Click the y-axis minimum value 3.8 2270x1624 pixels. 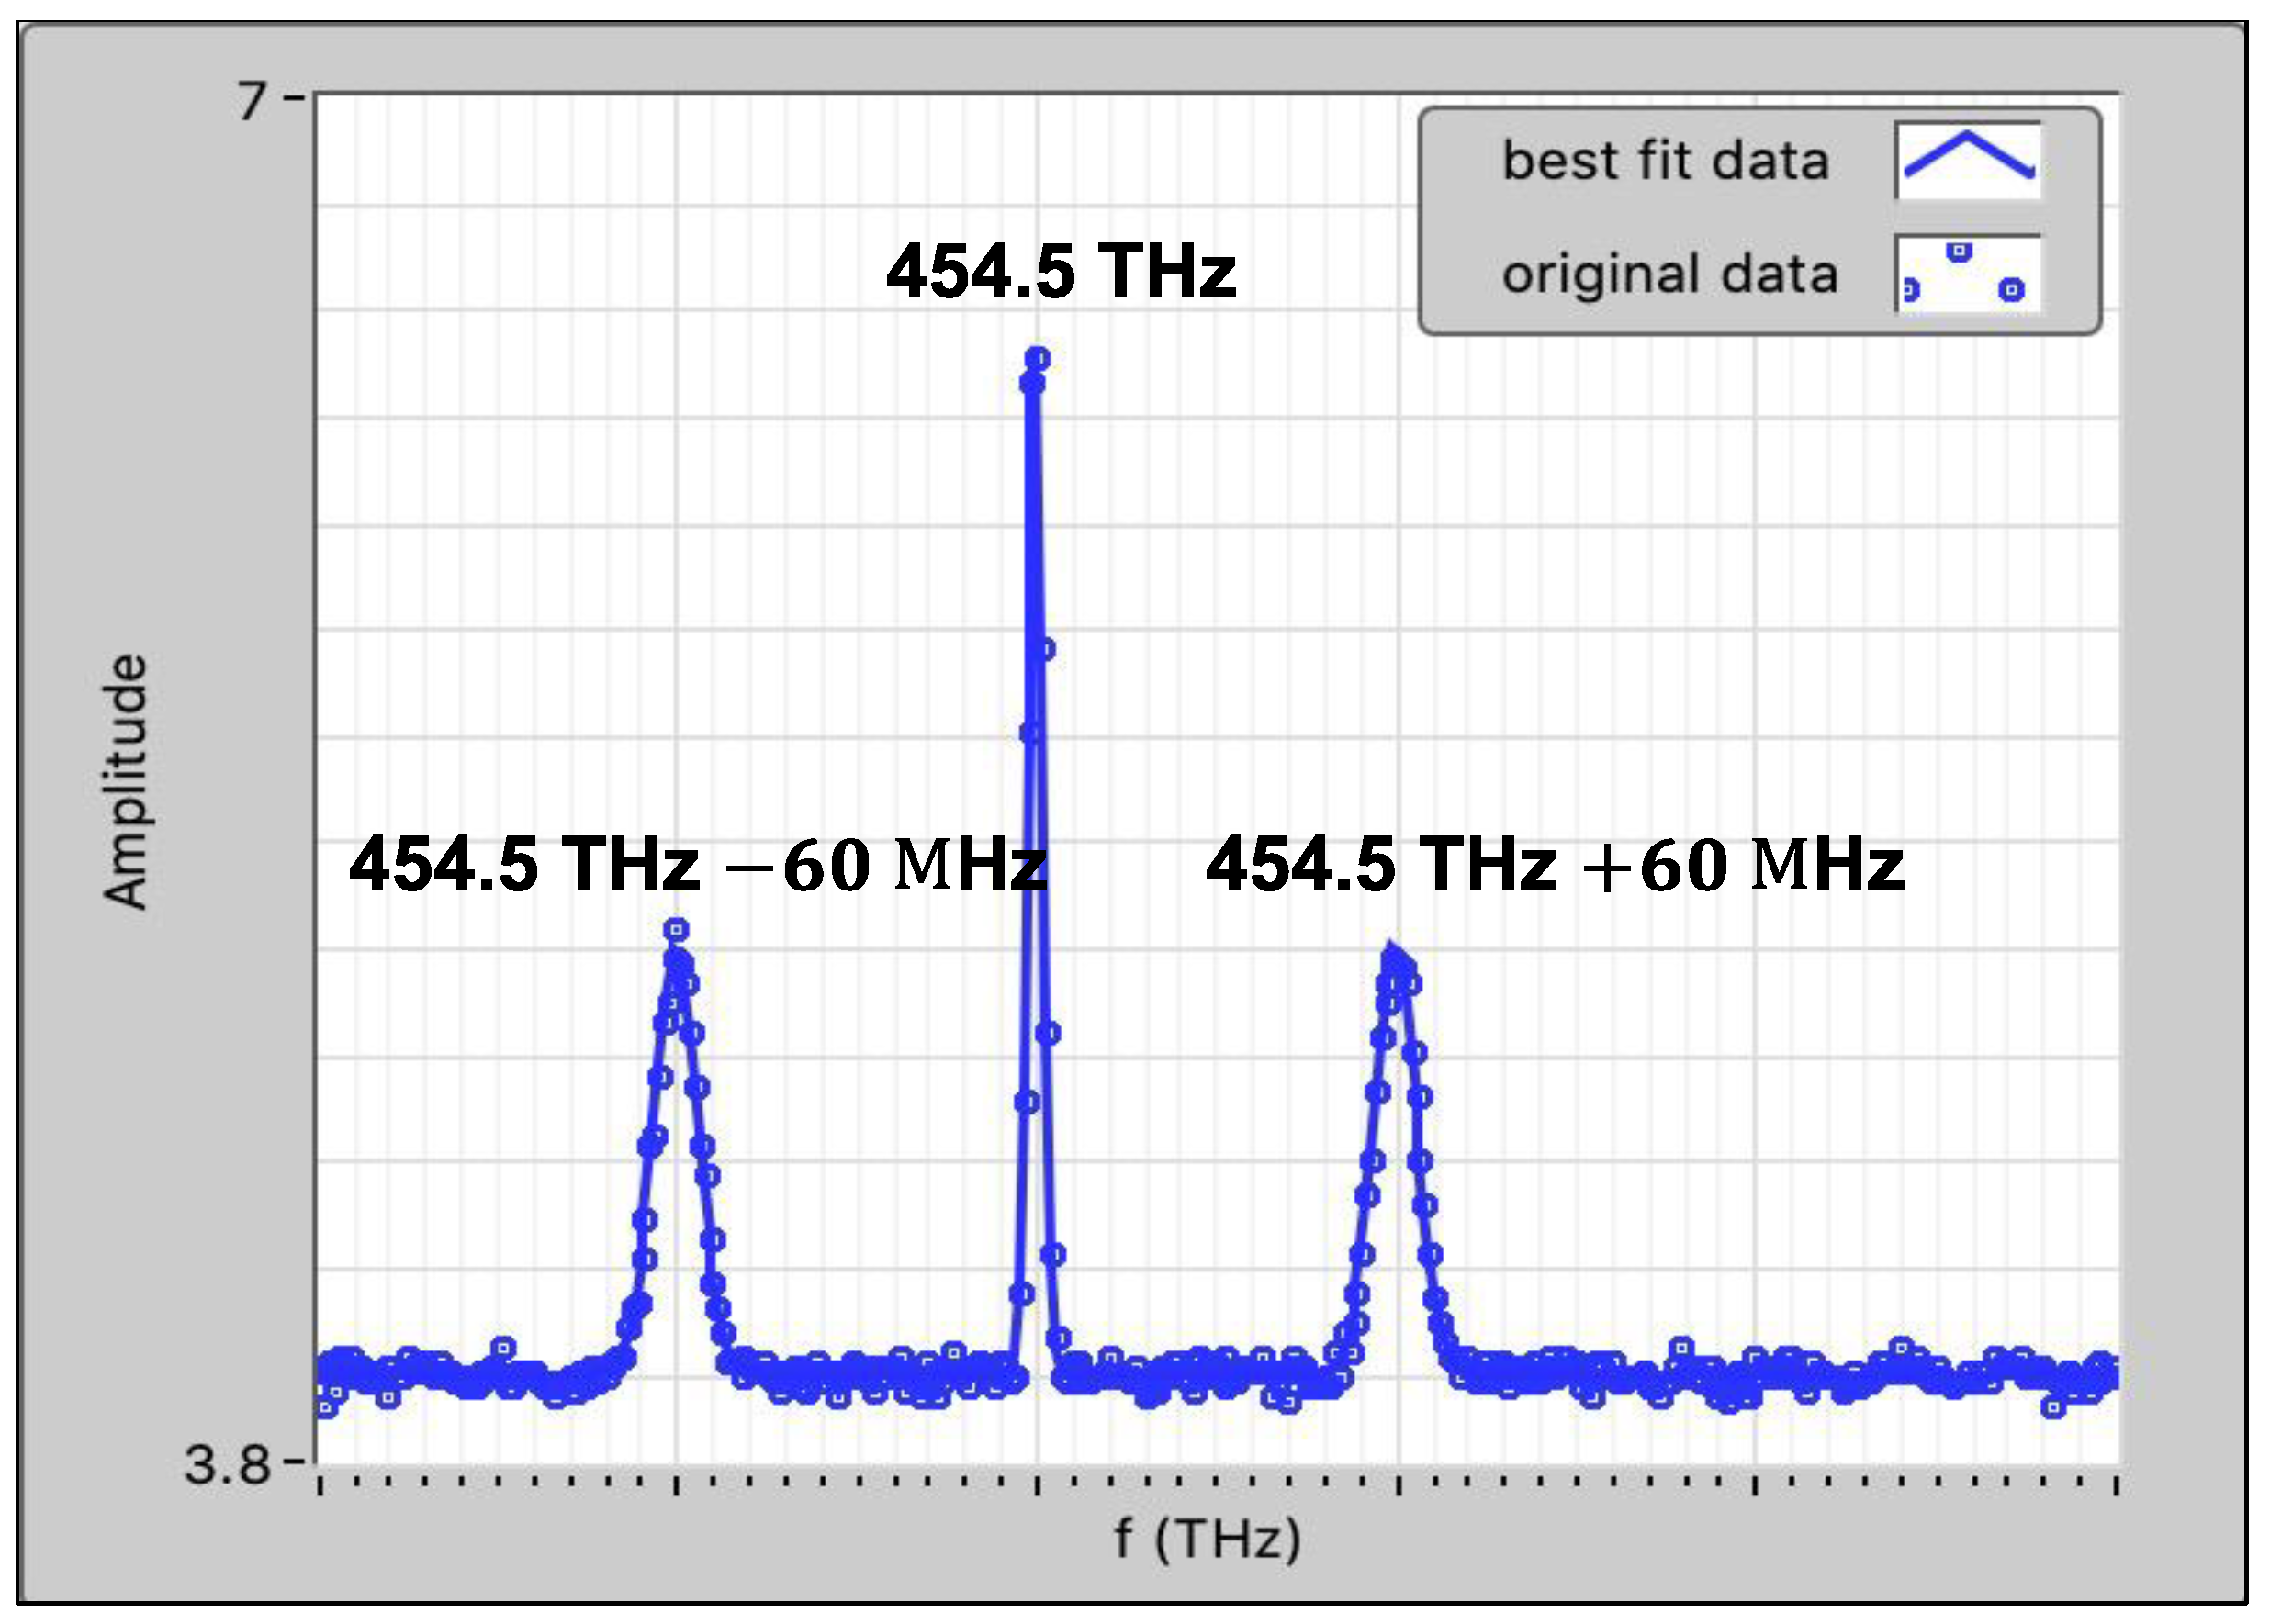(228, 1465)
